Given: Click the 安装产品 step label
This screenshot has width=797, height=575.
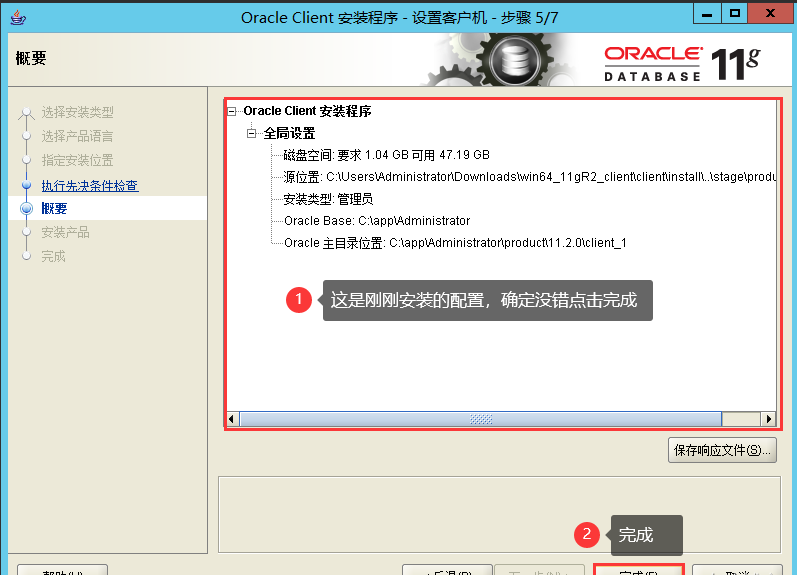Looking at the screenshot, I should click(x=66, y=232).
